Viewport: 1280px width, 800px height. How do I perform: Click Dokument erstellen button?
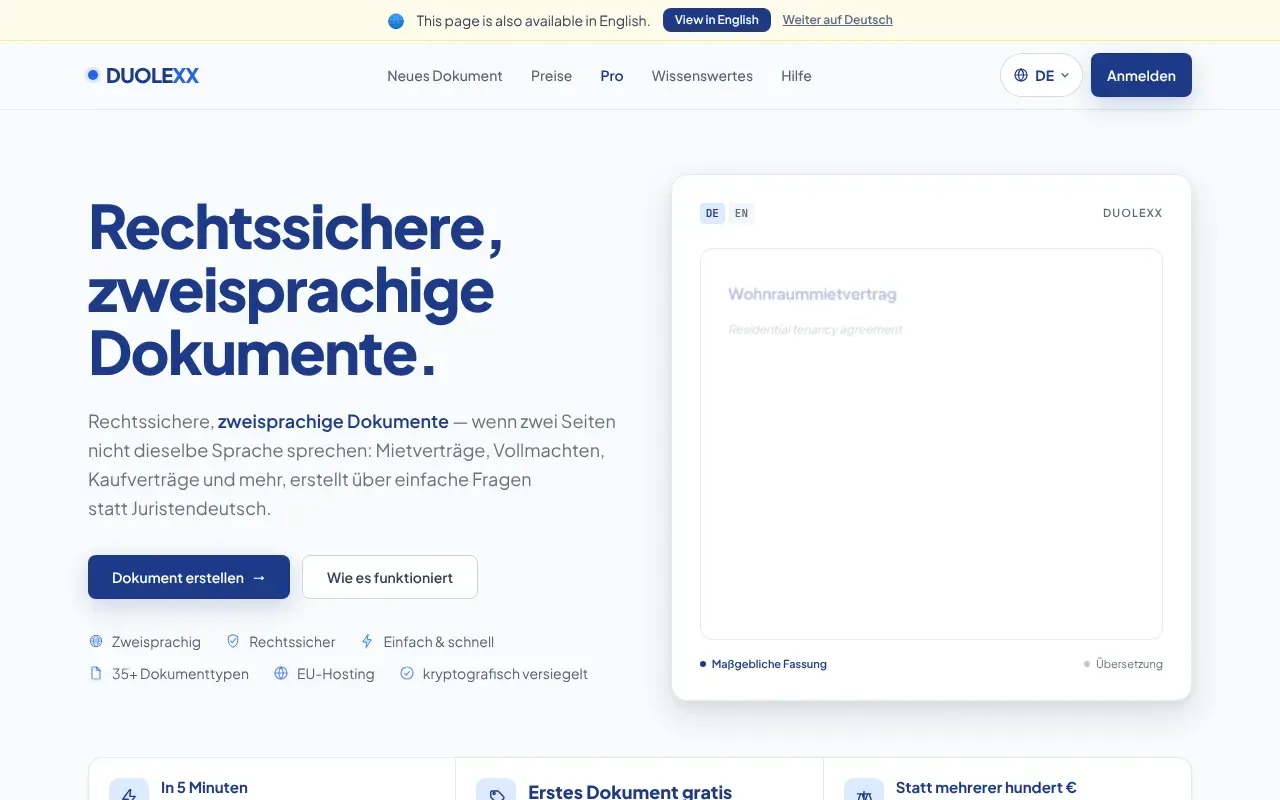(189, 577)
